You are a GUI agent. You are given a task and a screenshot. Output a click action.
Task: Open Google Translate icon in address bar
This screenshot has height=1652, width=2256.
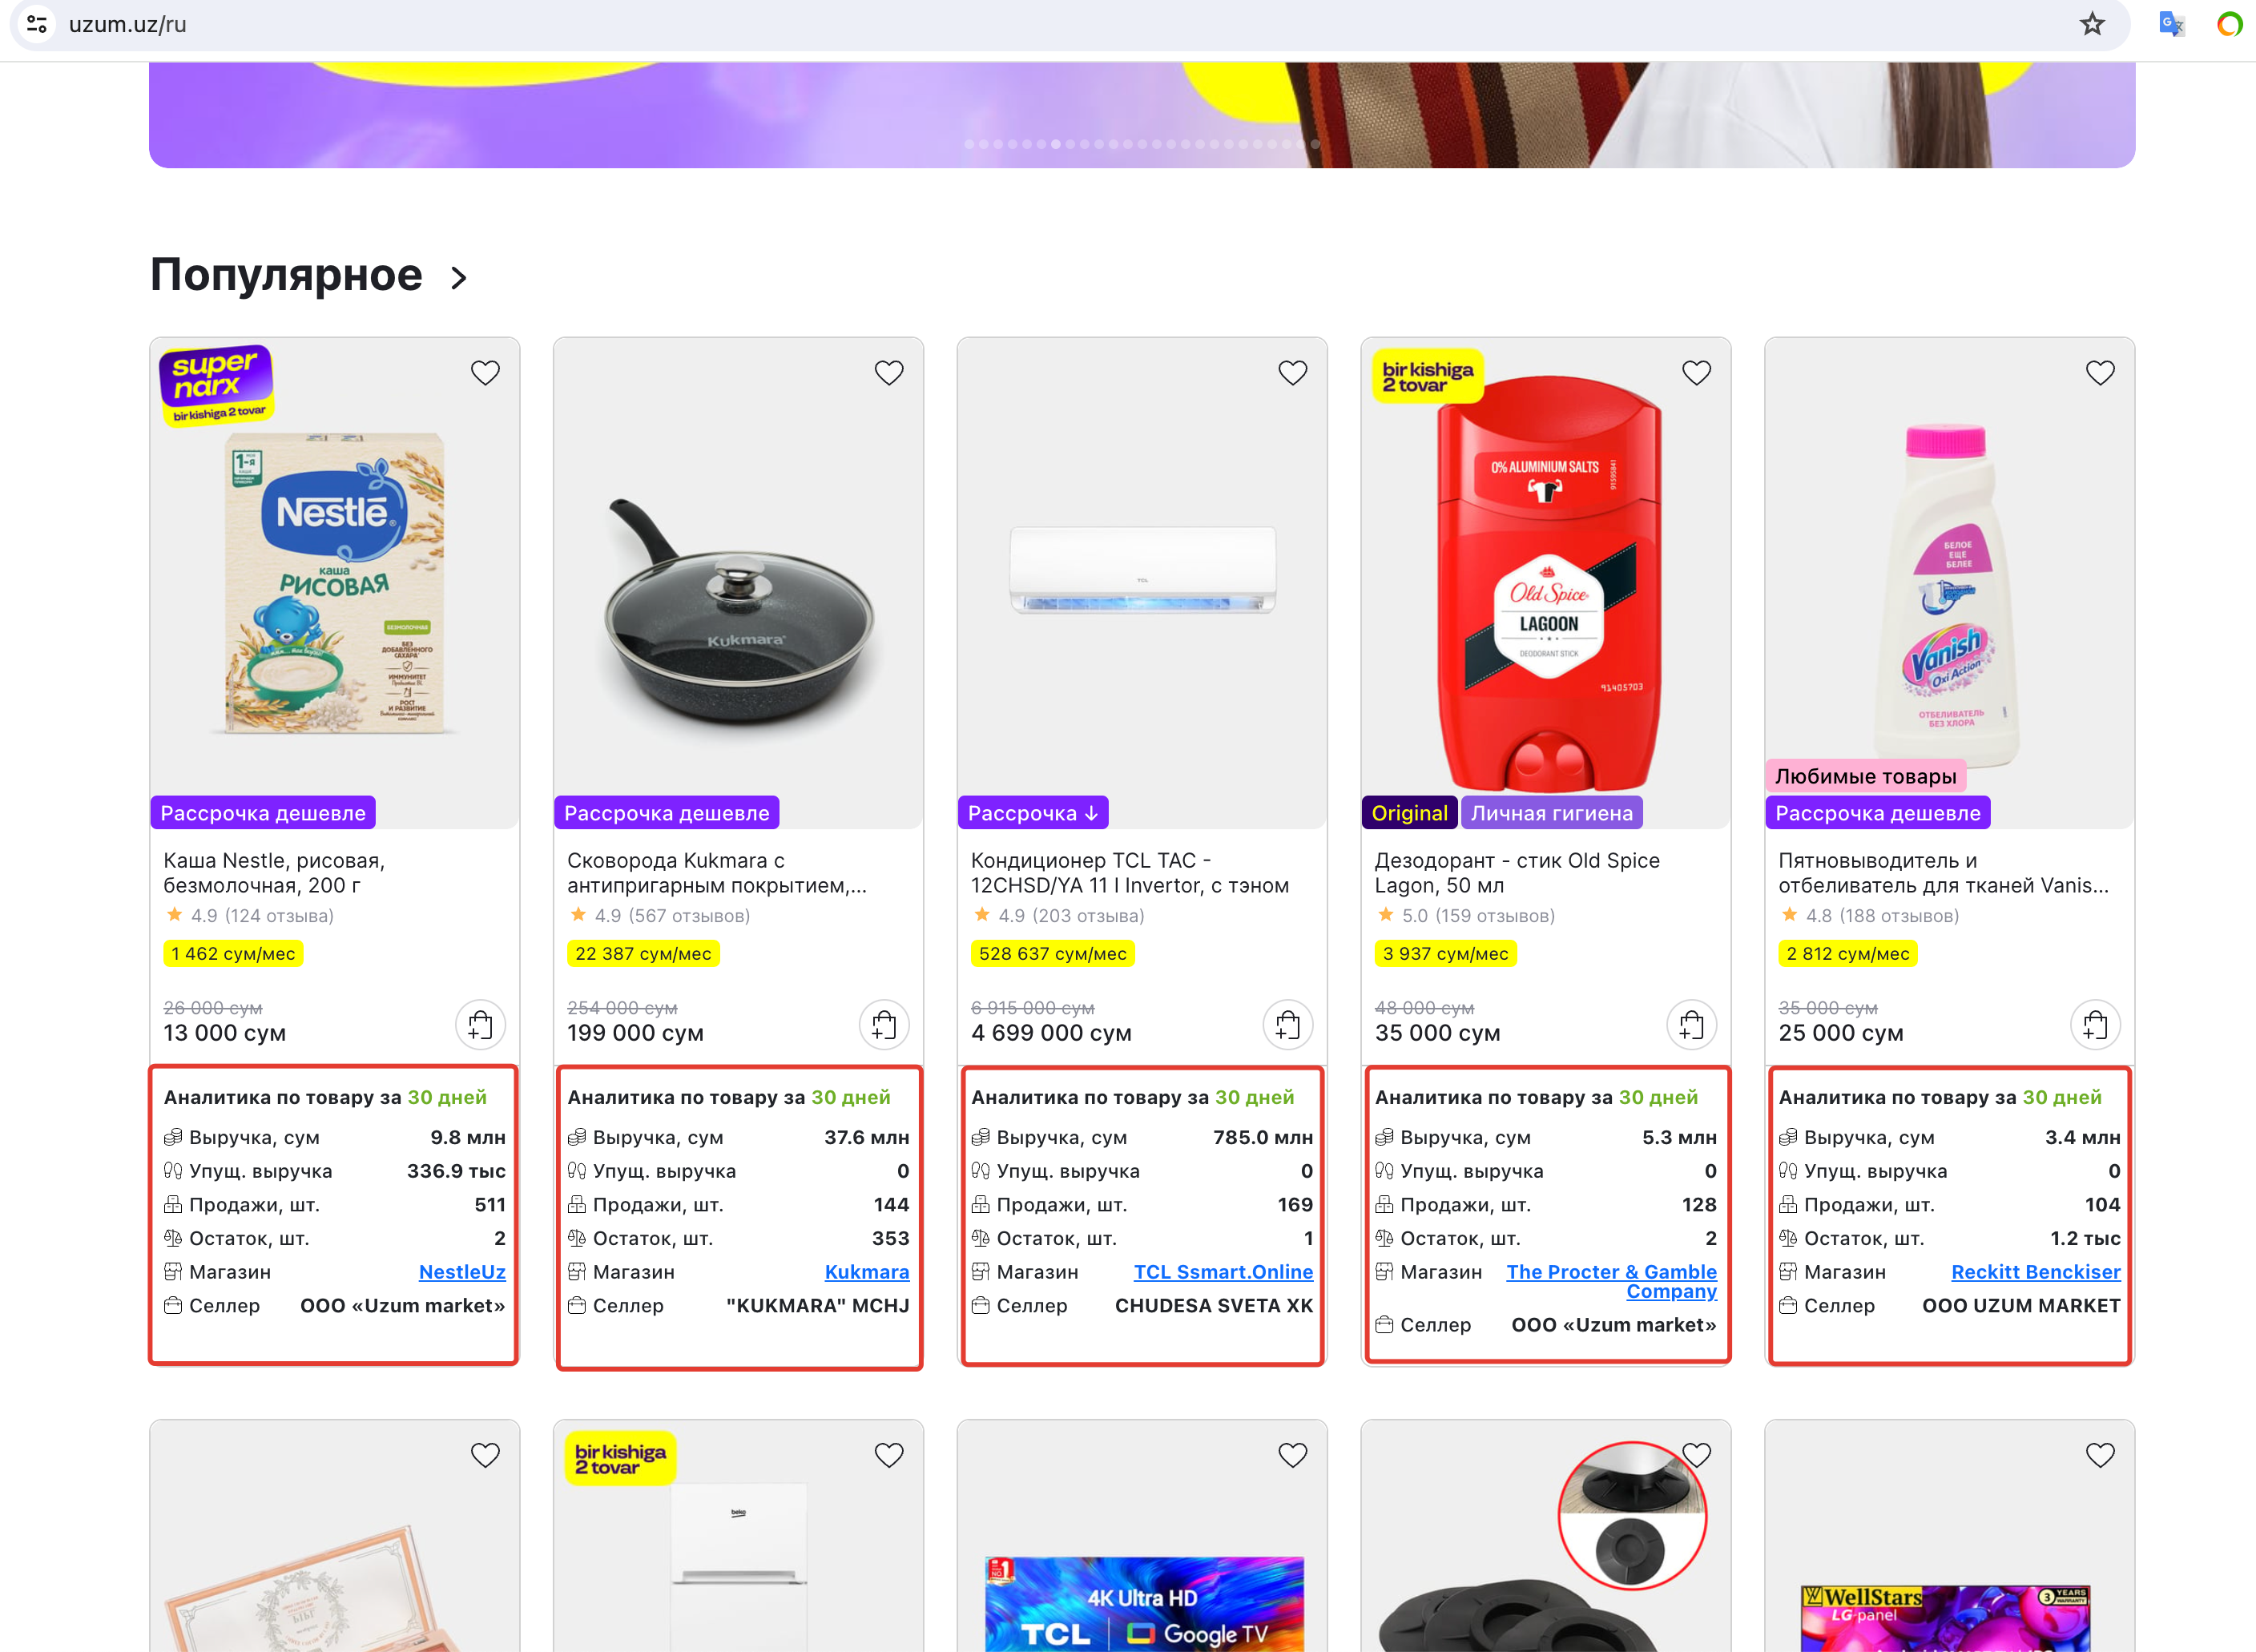pos(2171,24)
